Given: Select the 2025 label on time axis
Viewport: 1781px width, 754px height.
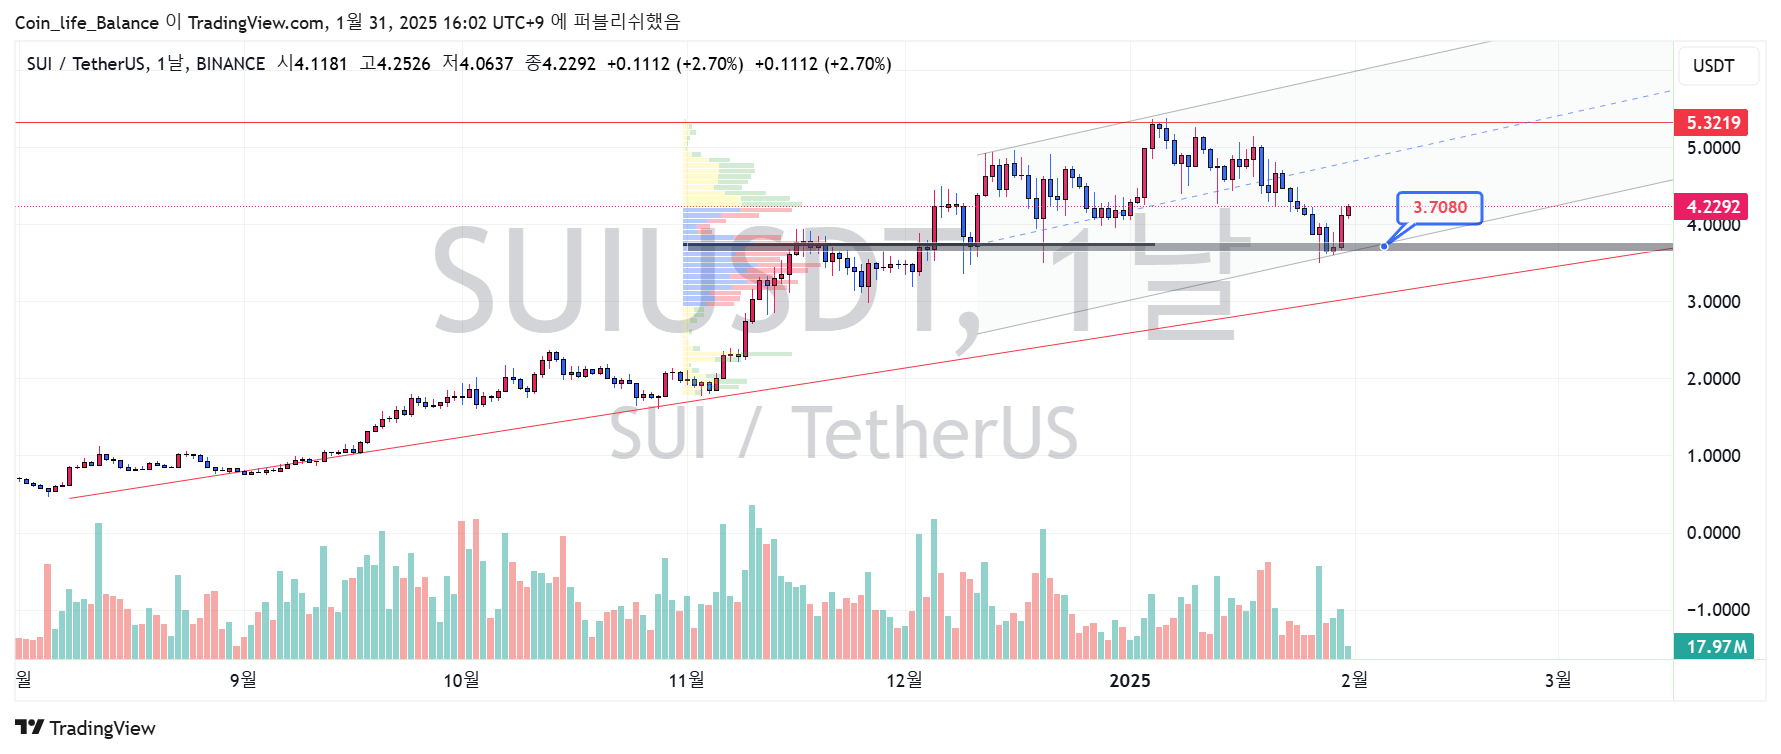Looking at the screenshot, I should tap(1130, 681).
